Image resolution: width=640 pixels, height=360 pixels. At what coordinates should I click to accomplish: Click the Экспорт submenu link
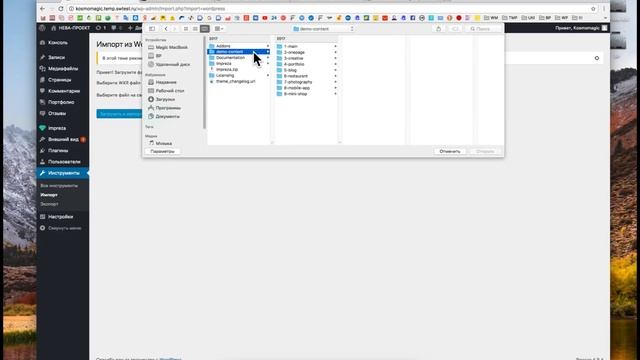tap(49, 204)
